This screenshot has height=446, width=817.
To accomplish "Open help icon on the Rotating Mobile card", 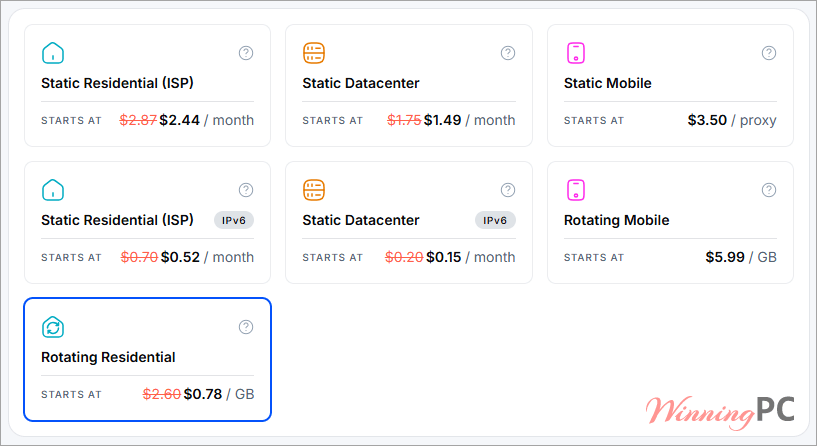I will (x=769, y=190).
